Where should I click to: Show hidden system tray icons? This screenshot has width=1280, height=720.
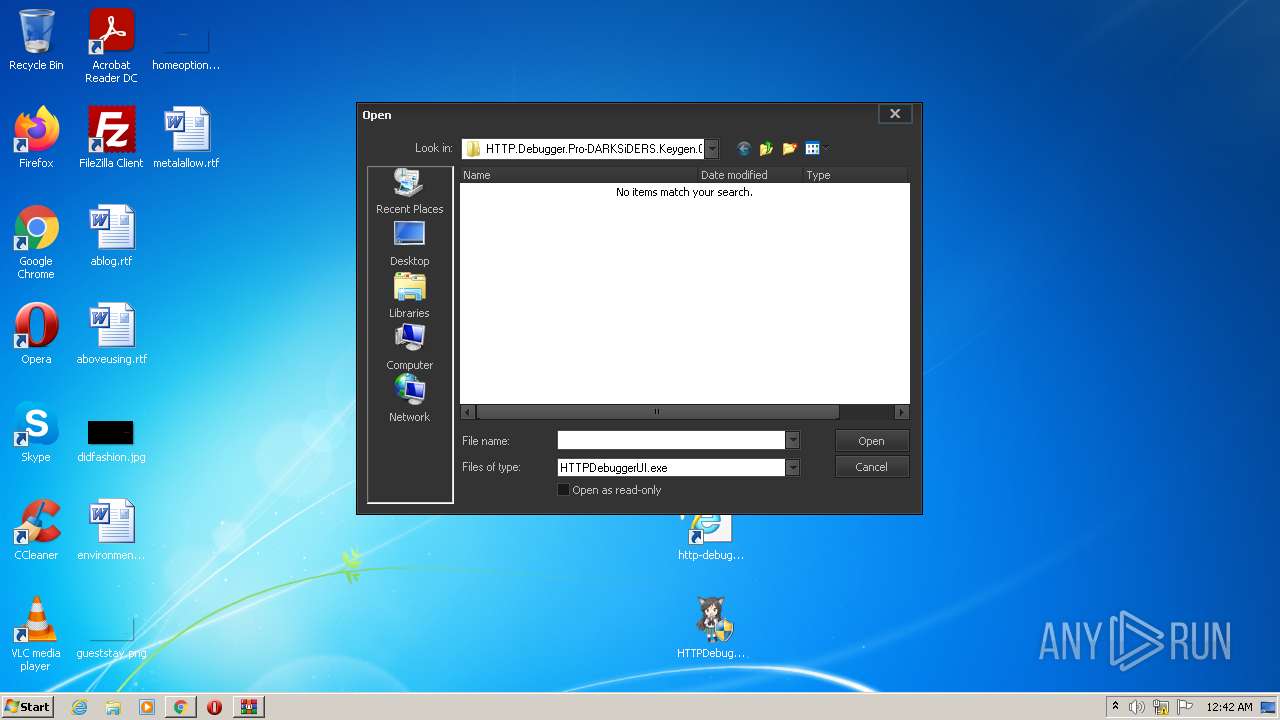(x=1115, y=707)
